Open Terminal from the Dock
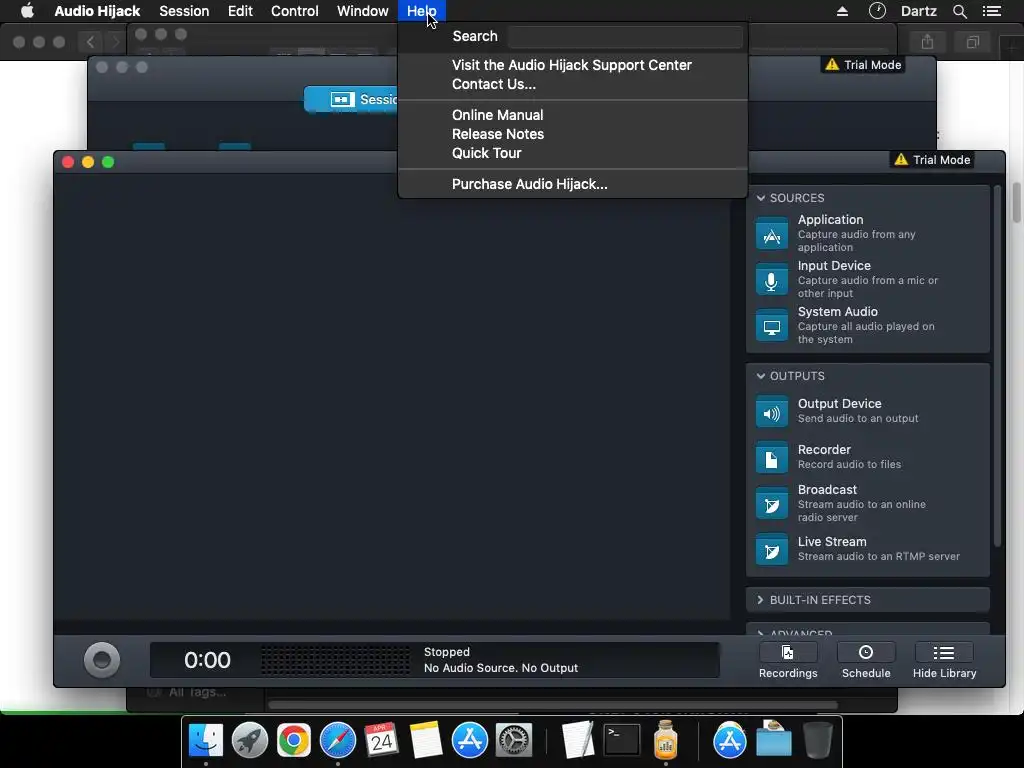 pos(622,741)
